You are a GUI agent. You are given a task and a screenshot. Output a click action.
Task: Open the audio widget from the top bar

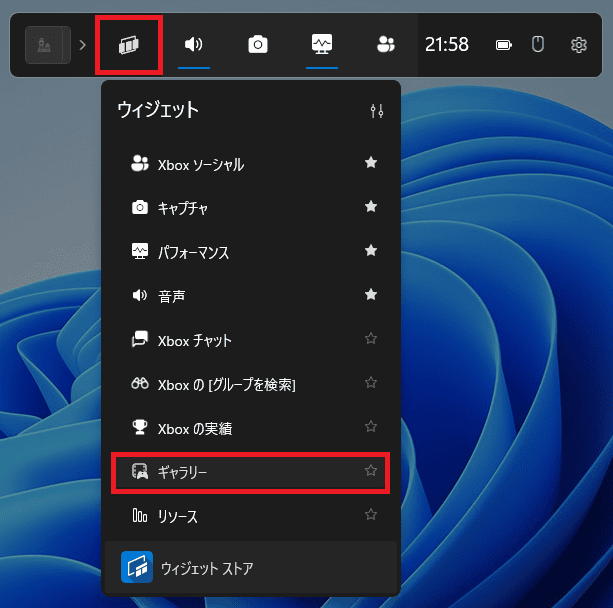point(194,44)
